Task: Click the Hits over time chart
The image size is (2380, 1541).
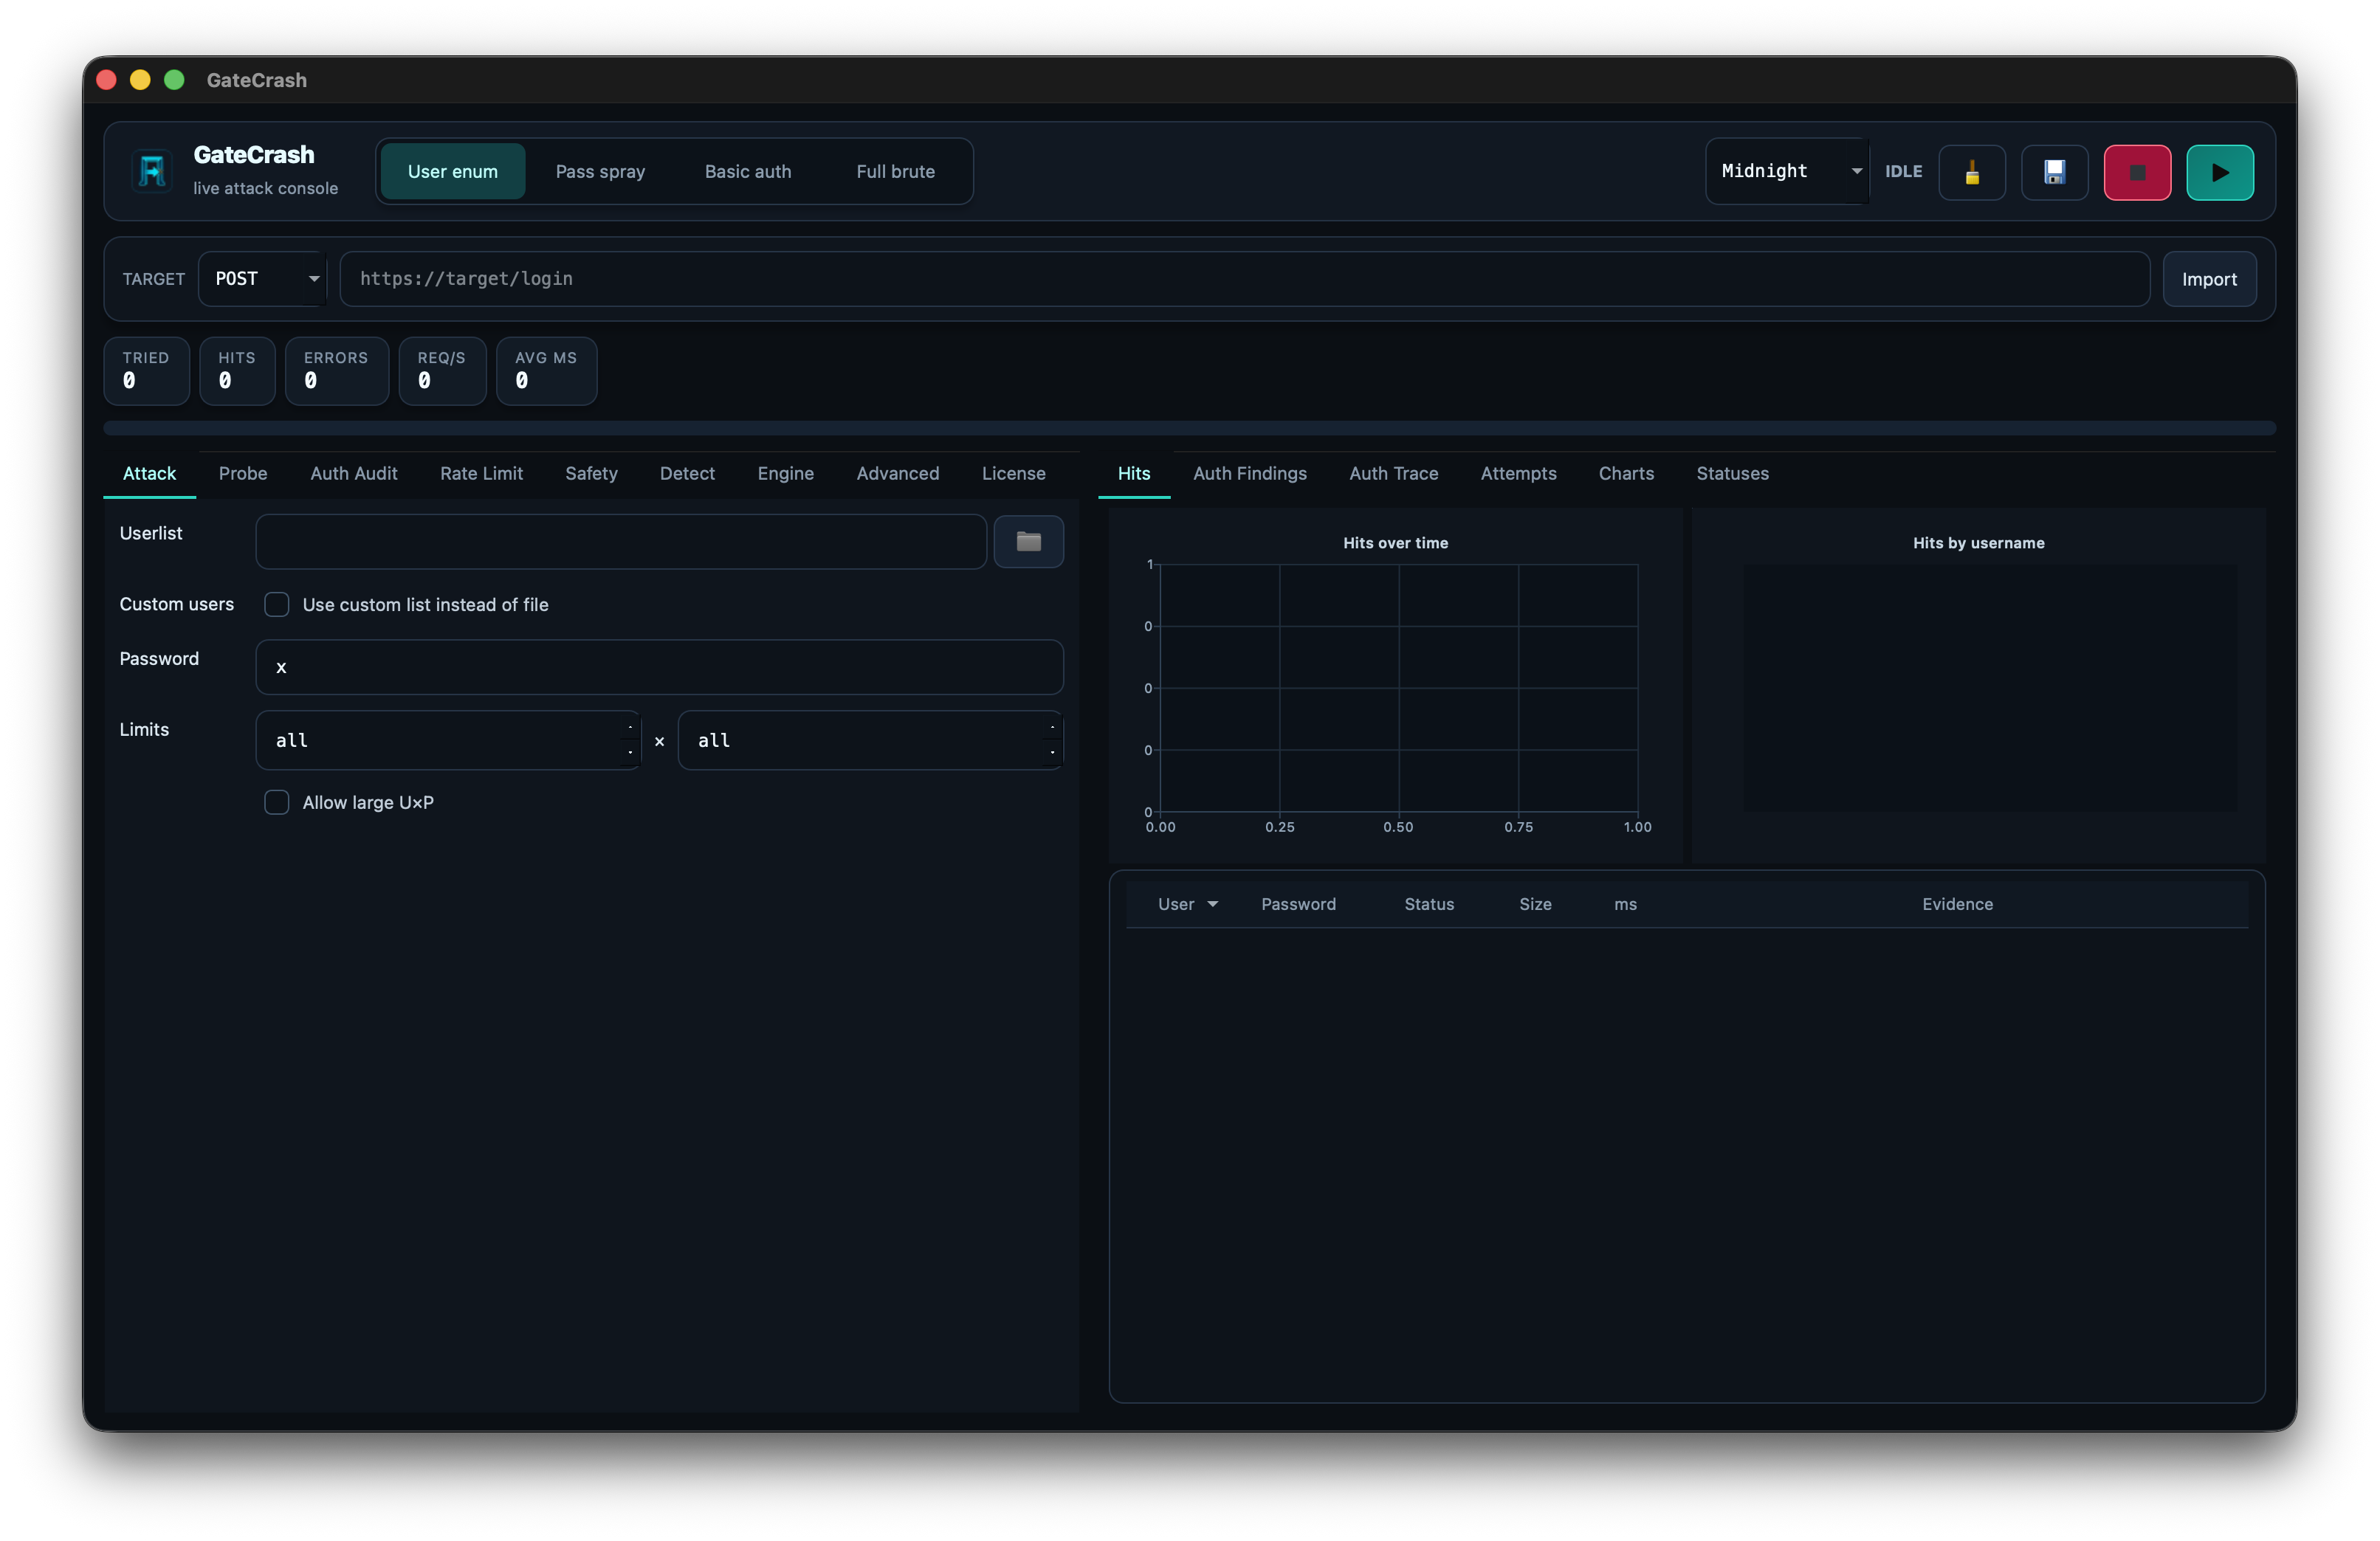Action: click(x=1395, y=687)
